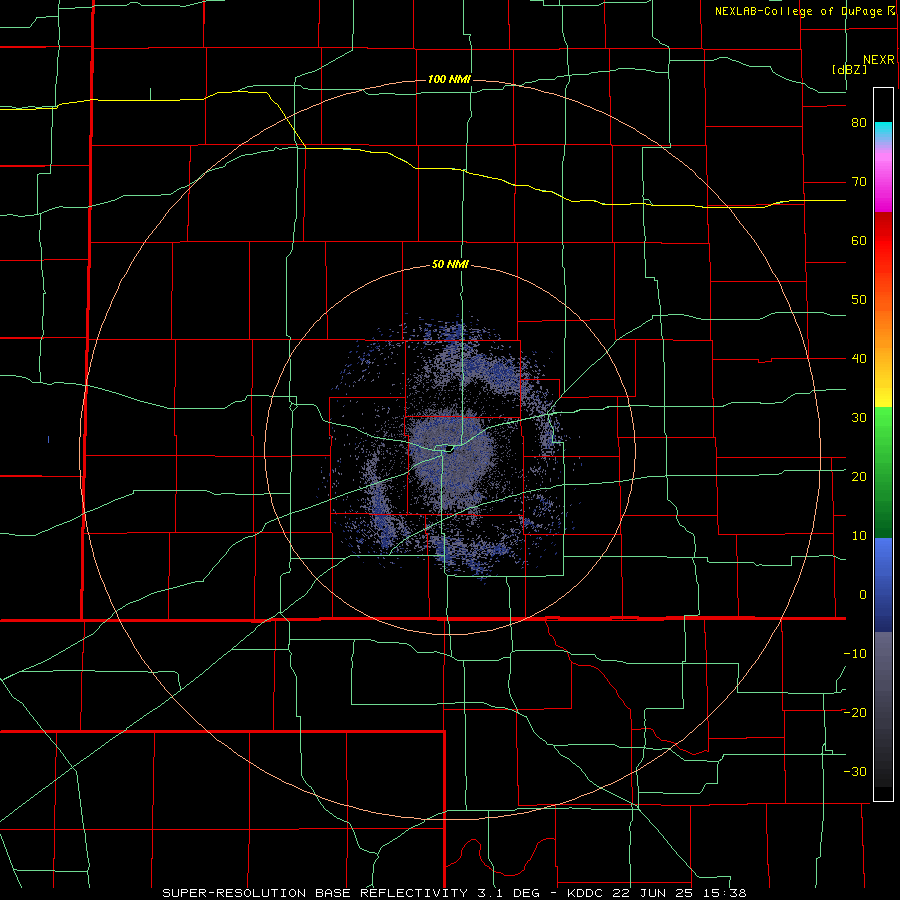Click the 100 NMI range ring label

coord(449,79)
